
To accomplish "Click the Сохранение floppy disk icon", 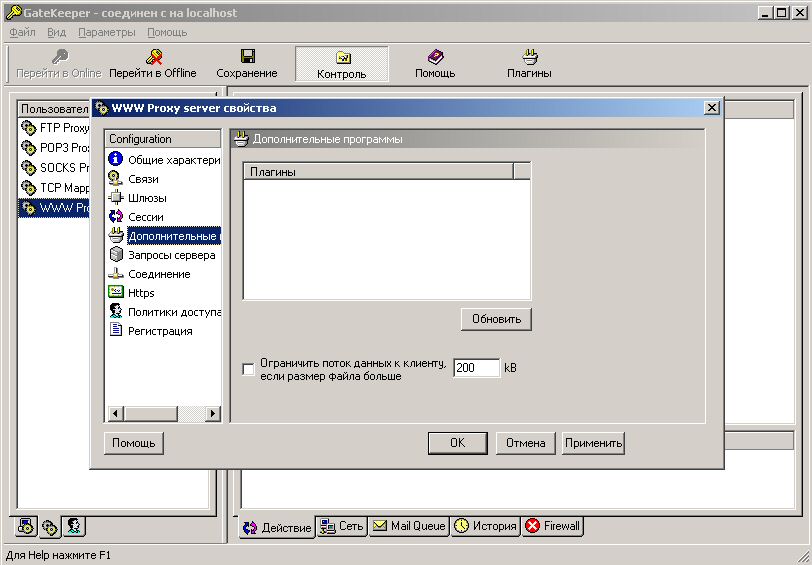I will 248,56.
